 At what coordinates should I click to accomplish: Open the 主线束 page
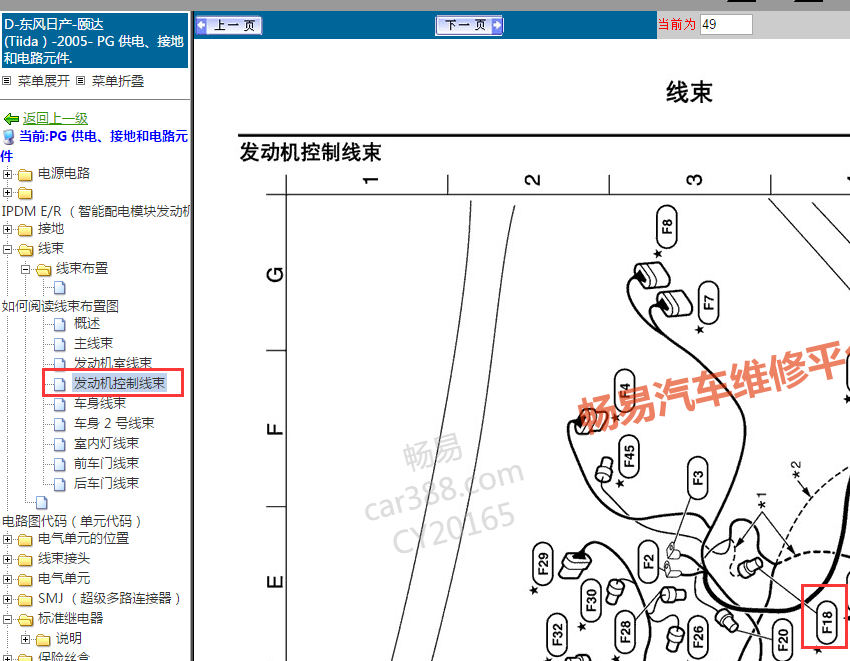click(93, 343)
